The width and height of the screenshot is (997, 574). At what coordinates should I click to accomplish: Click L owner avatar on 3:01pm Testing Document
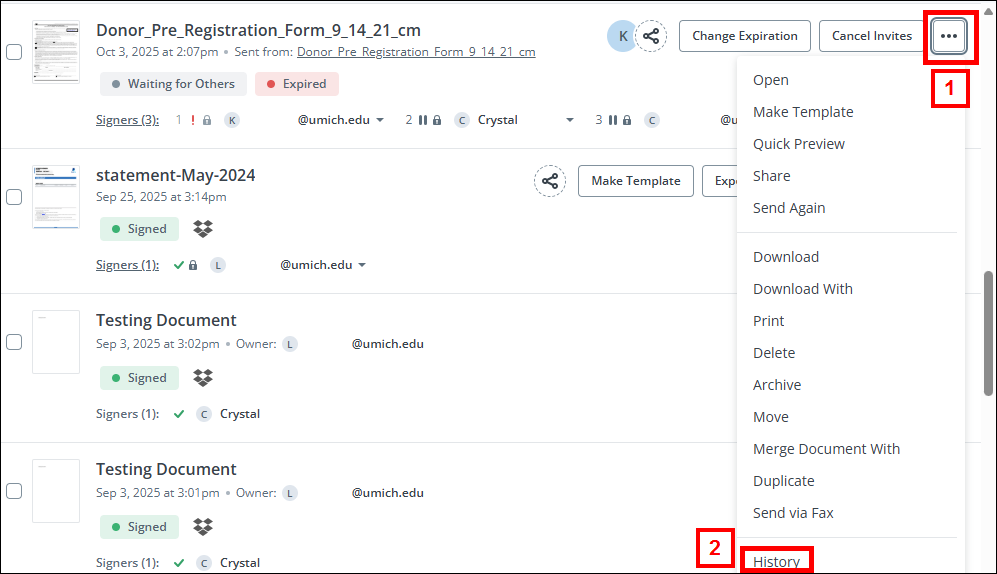pyautogui.click(x=290, y=493)
